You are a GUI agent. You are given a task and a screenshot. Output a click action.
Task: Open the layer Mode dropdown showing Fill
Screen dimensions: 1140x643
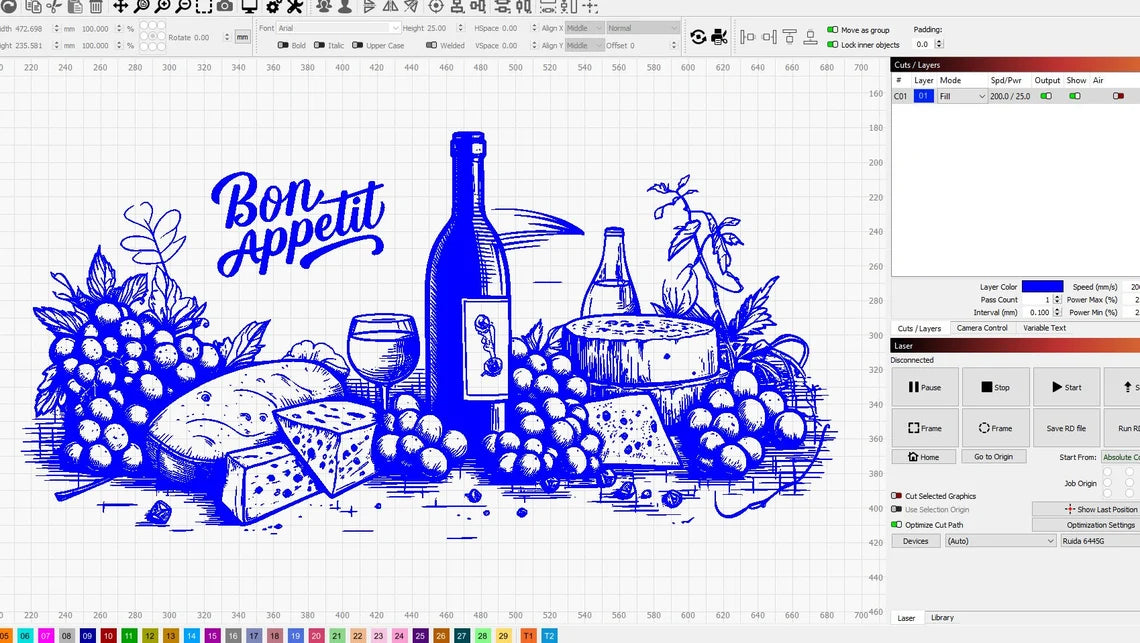click(x=962, y=96)
